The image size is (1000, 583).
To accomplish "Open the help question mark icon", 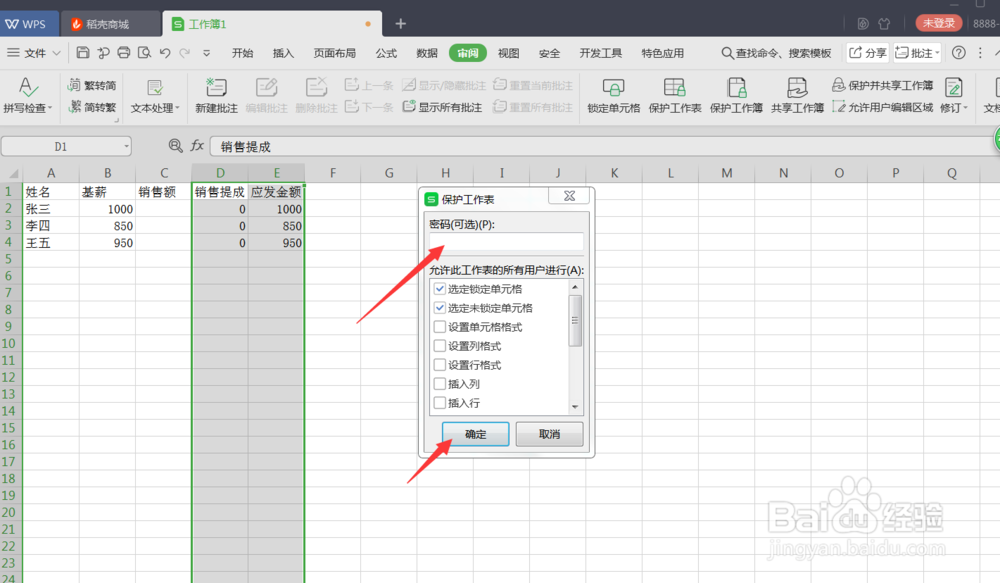I will click(959, 53).
